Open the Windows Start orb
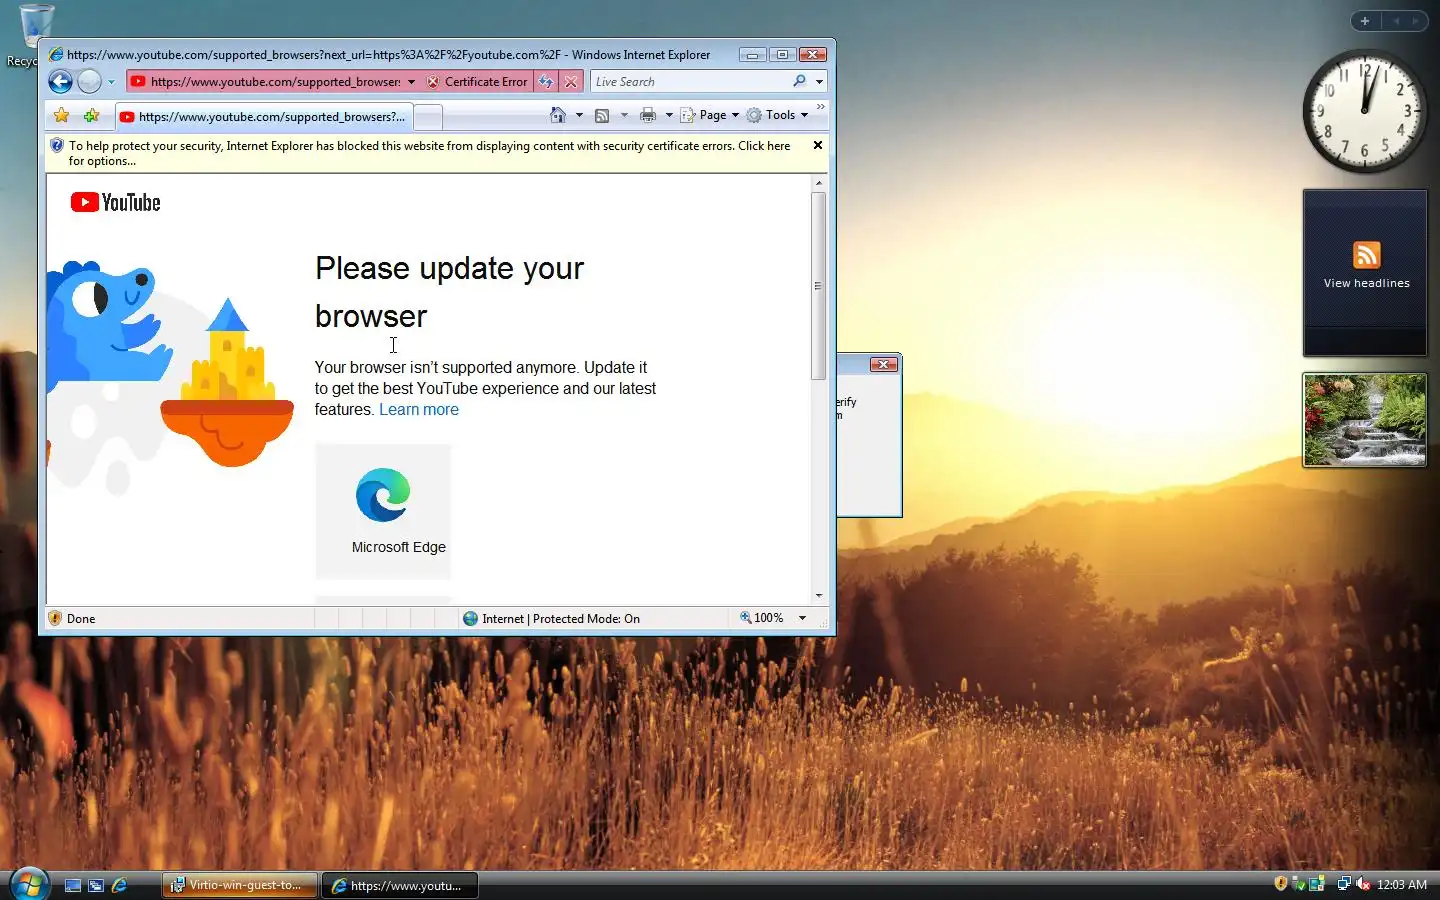 (29, 885)
